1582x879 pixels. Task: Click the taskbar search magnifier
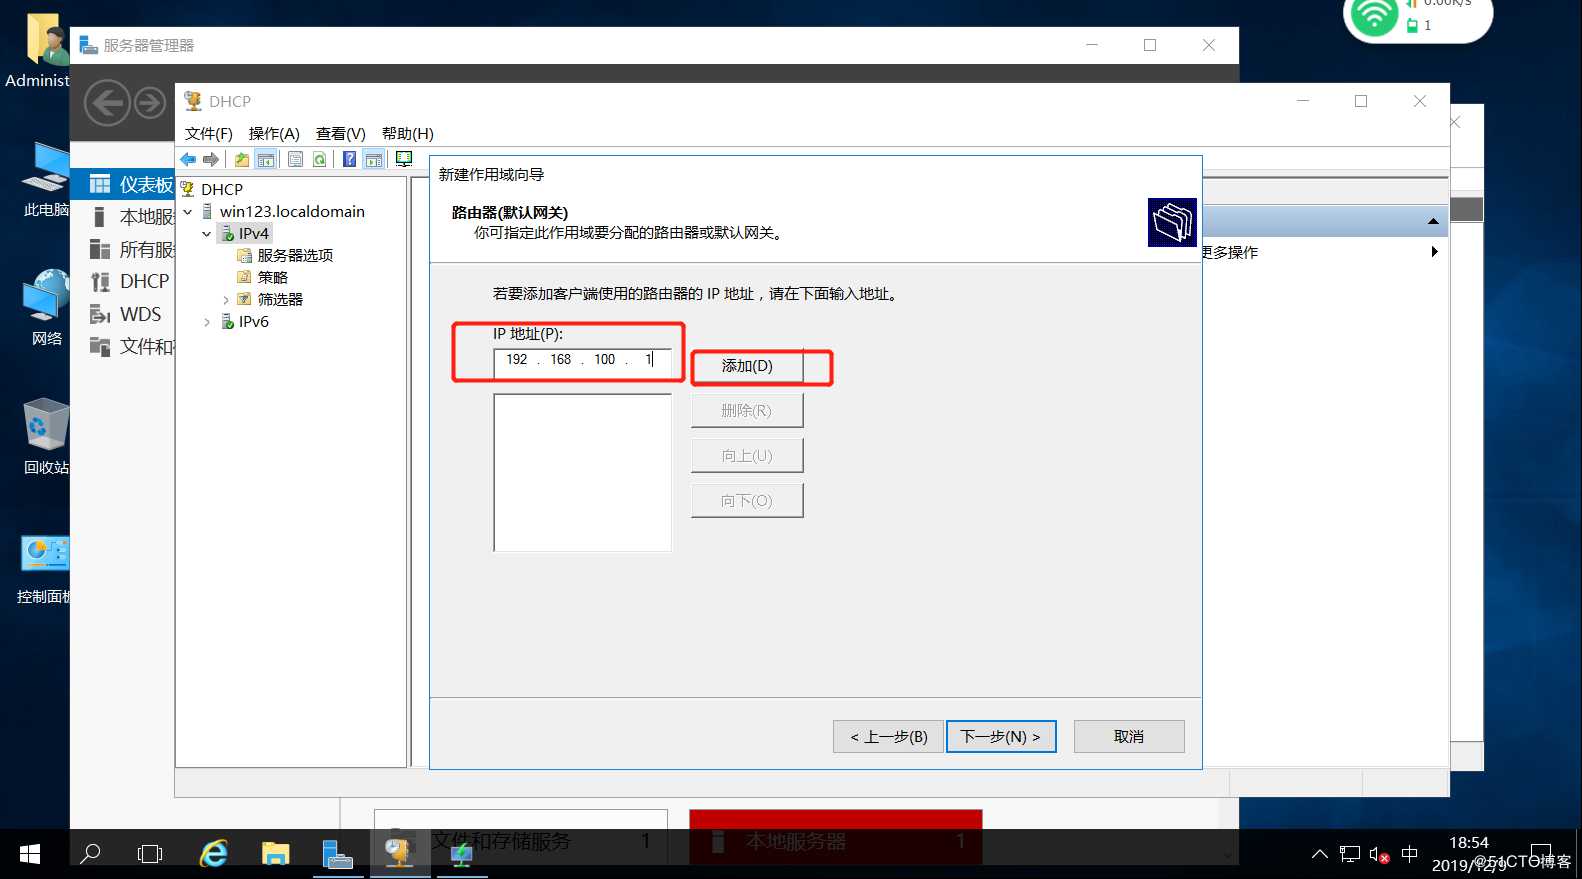(90, 854)
